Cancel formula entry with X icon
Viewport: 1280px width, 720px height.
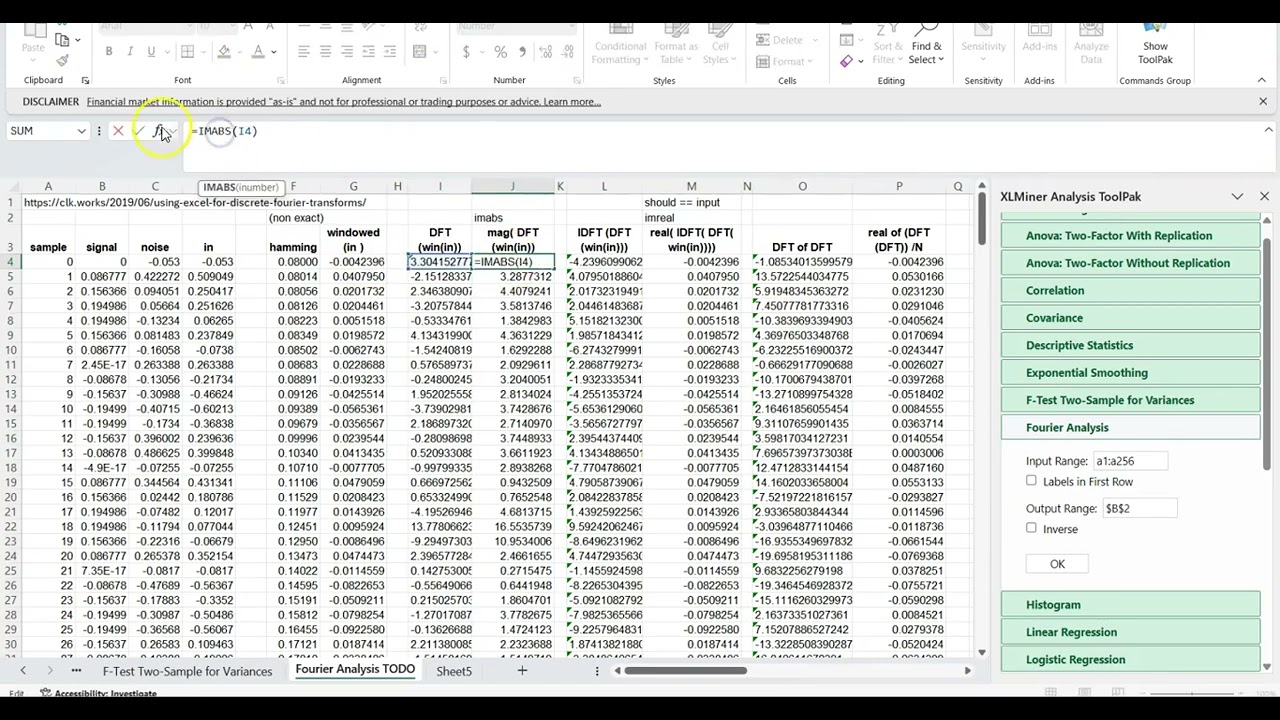point(118,131)
